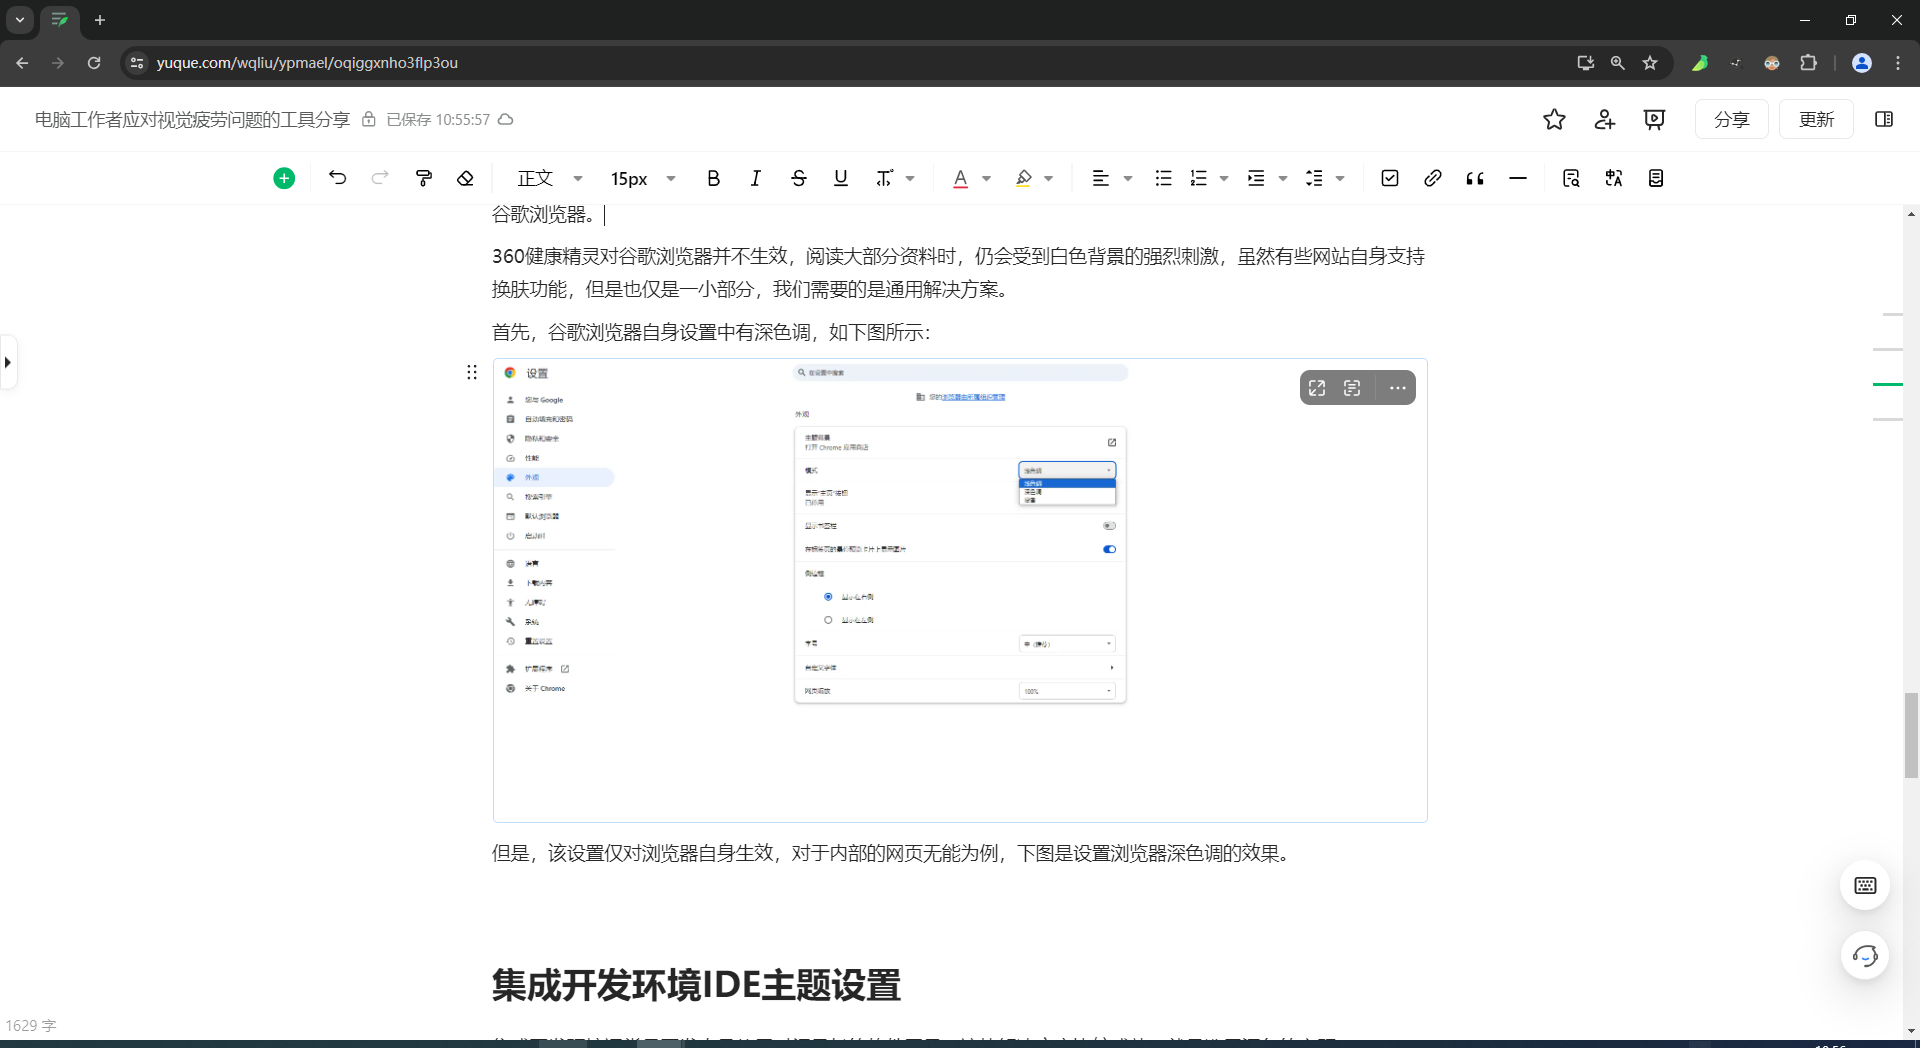Open the translate tool
This screenshot has height=1048, width=1920.
click(1614, 178)
